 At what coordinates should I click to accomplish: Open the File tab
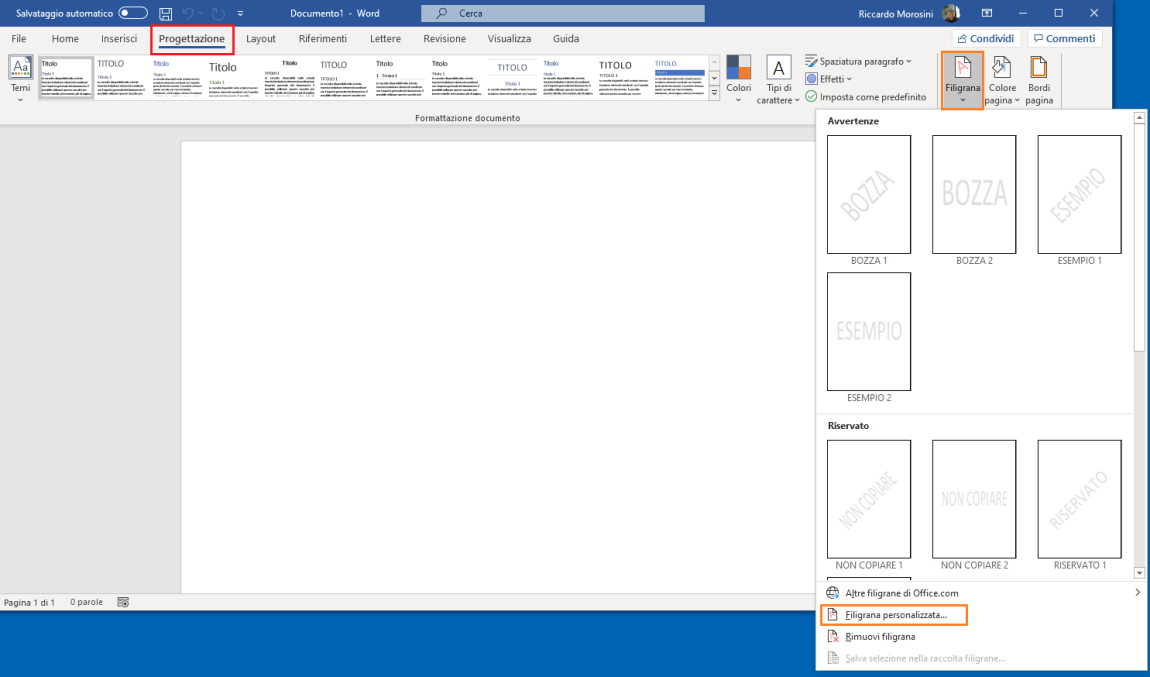tap(18, 38)
